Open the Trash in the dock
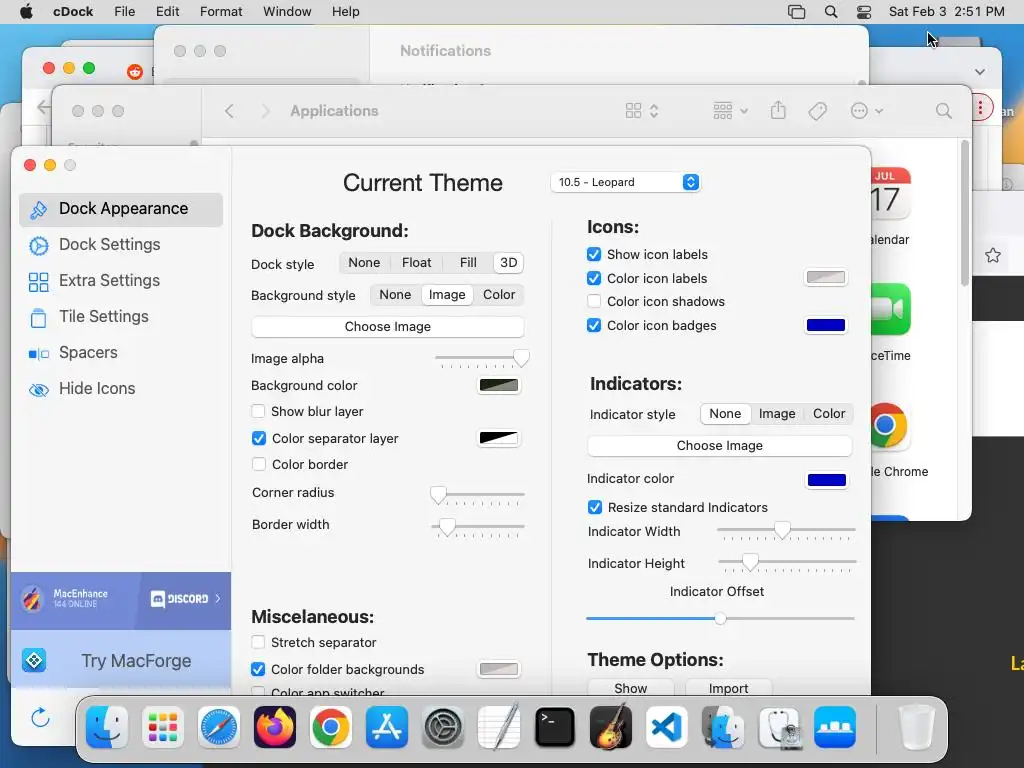 click(917, 727)
